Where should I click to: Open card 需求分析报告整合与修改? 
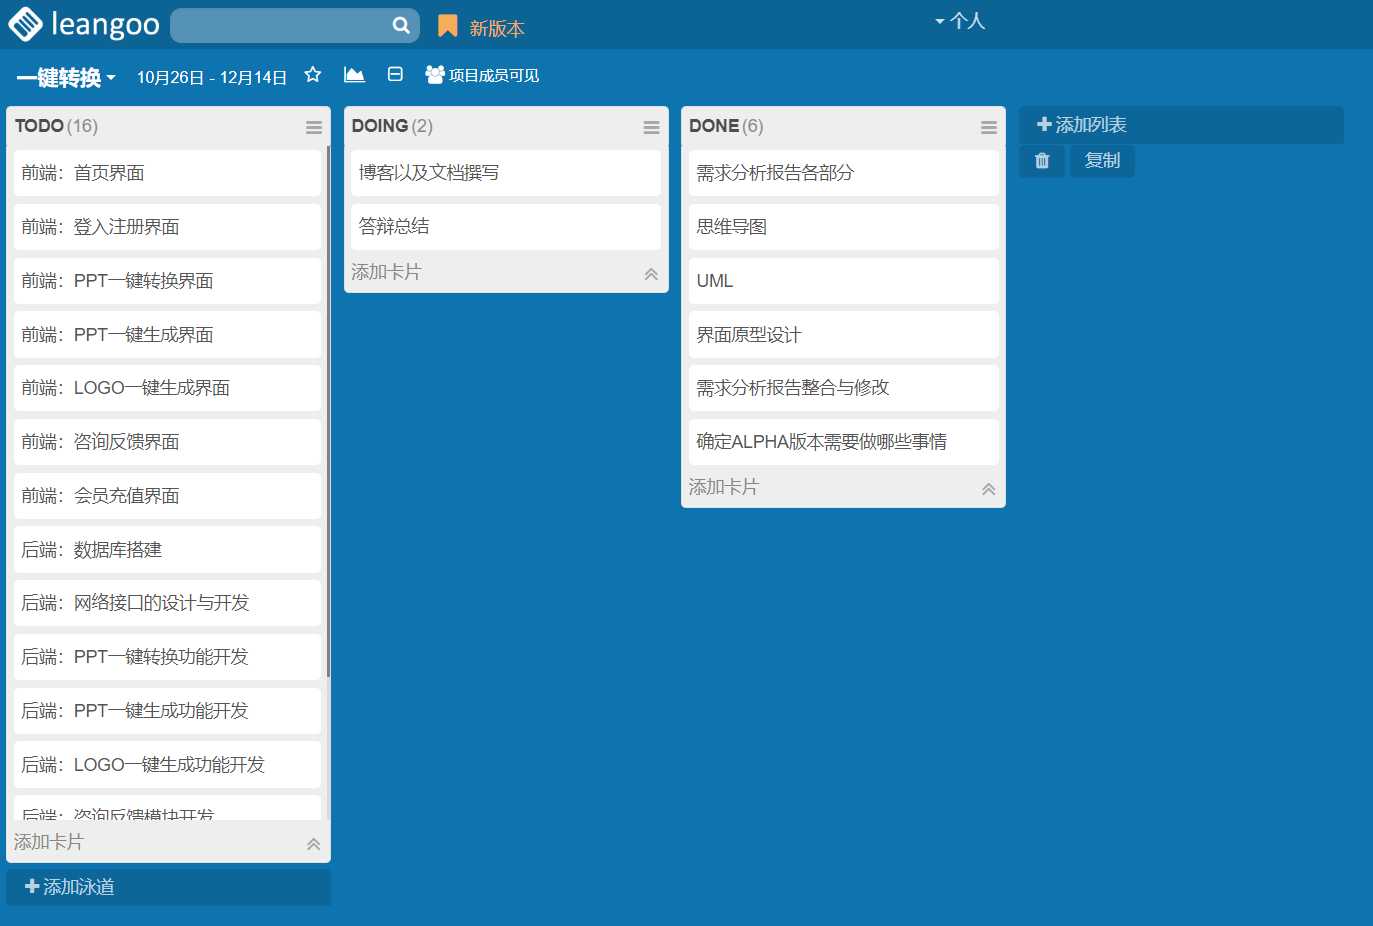tap(843, 388)
